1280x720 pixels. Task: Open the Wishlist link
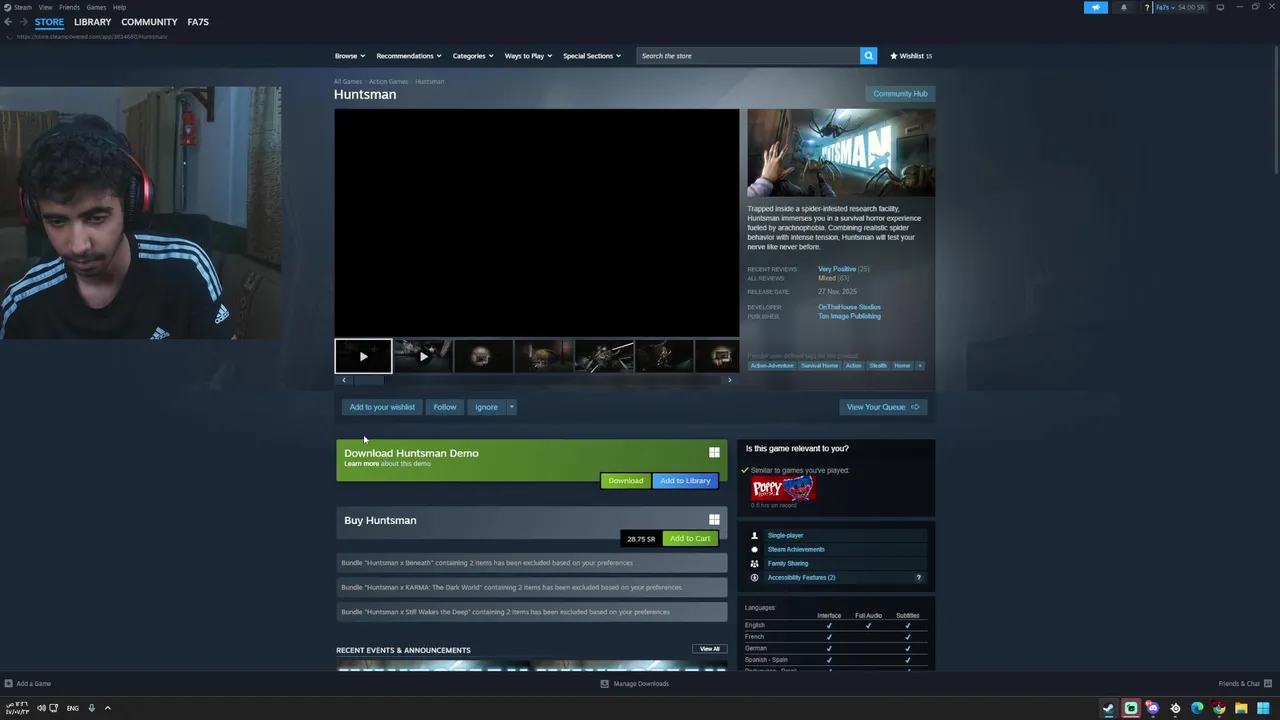coord(911,56)
